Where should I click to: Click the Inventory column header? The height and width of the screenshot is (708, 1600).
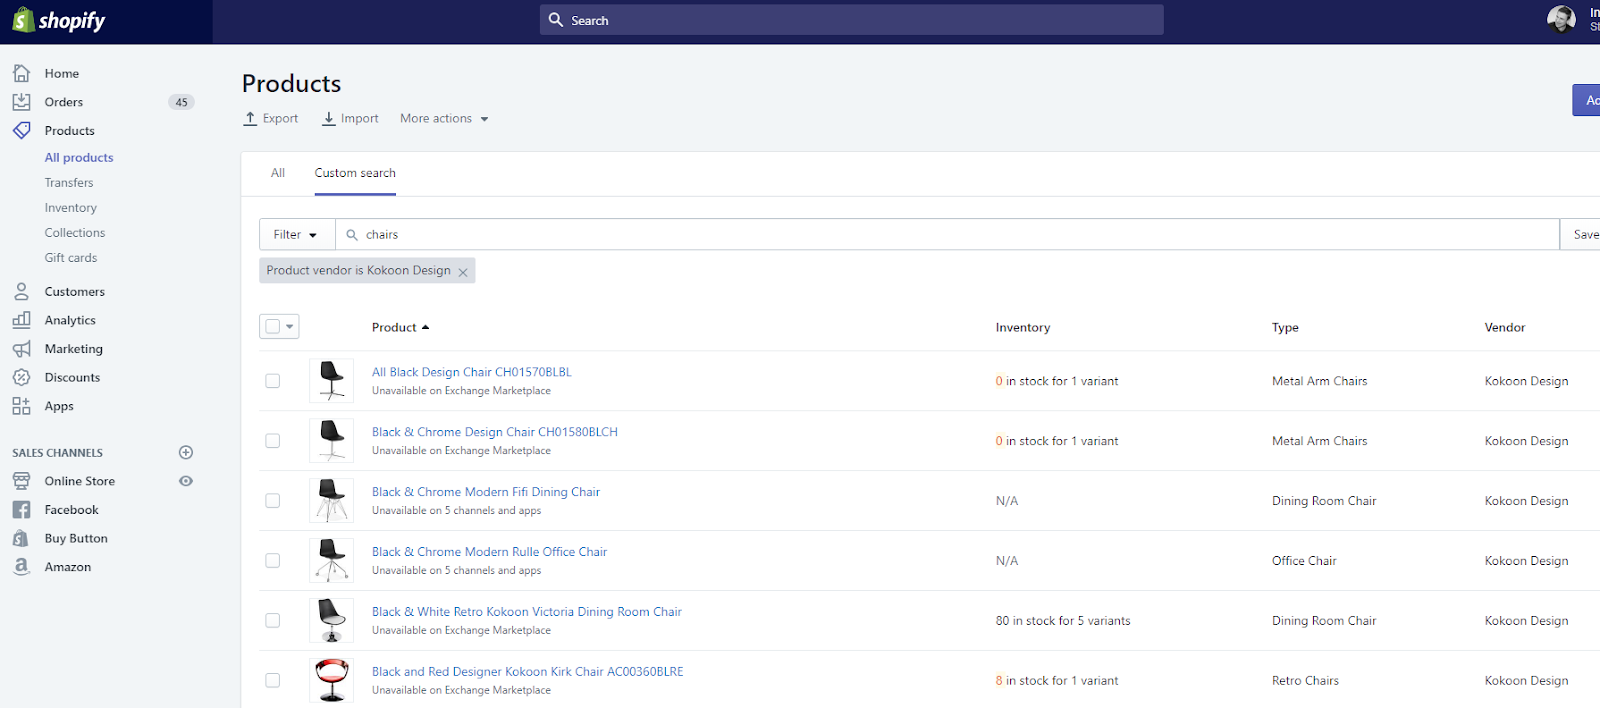[x=1023, y=327]
